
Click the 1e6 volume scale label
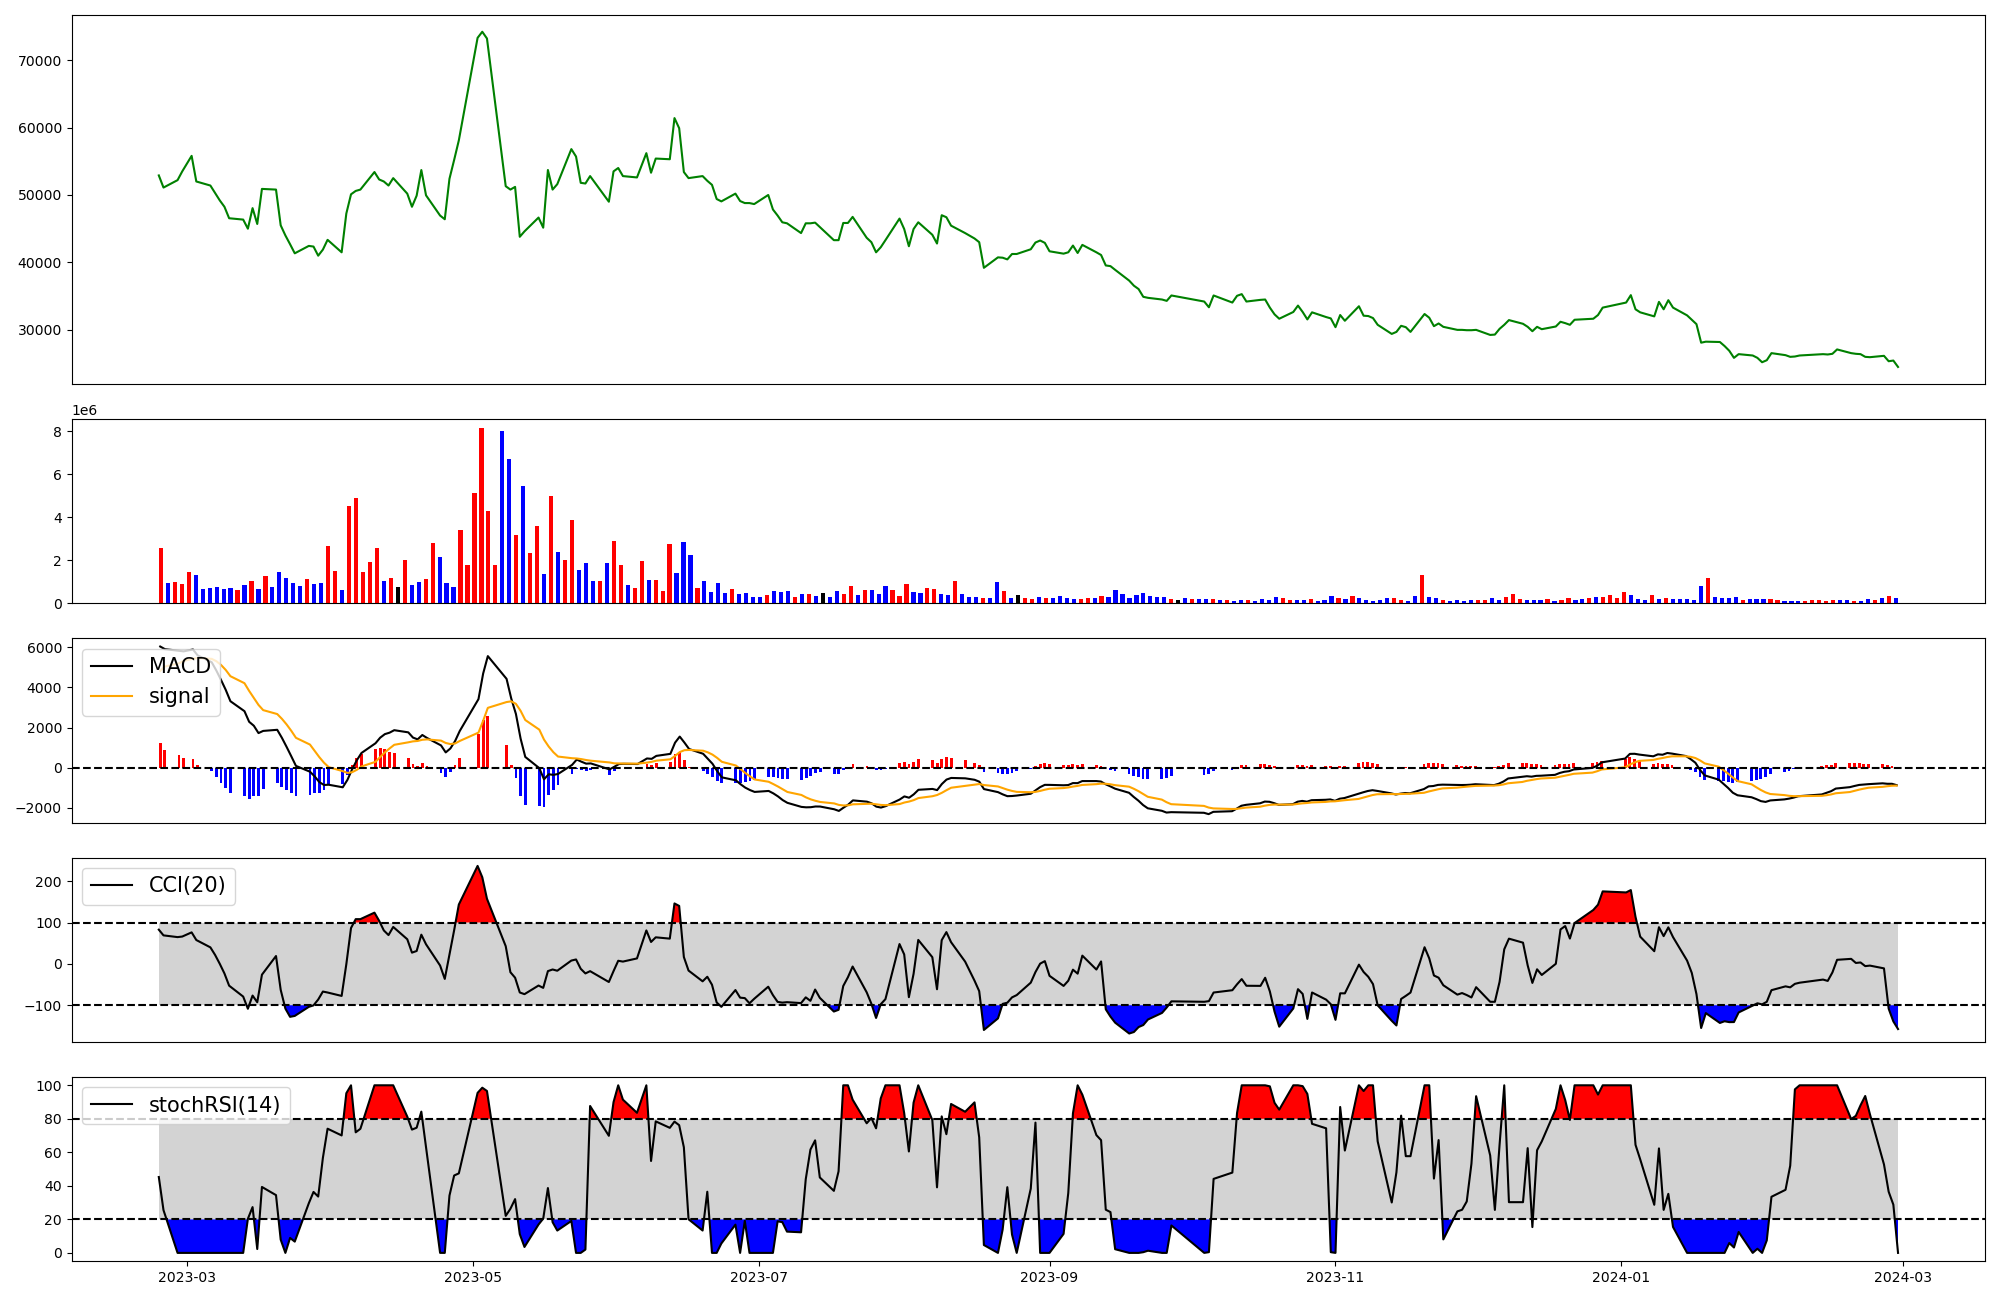click(x=84, y=411)
